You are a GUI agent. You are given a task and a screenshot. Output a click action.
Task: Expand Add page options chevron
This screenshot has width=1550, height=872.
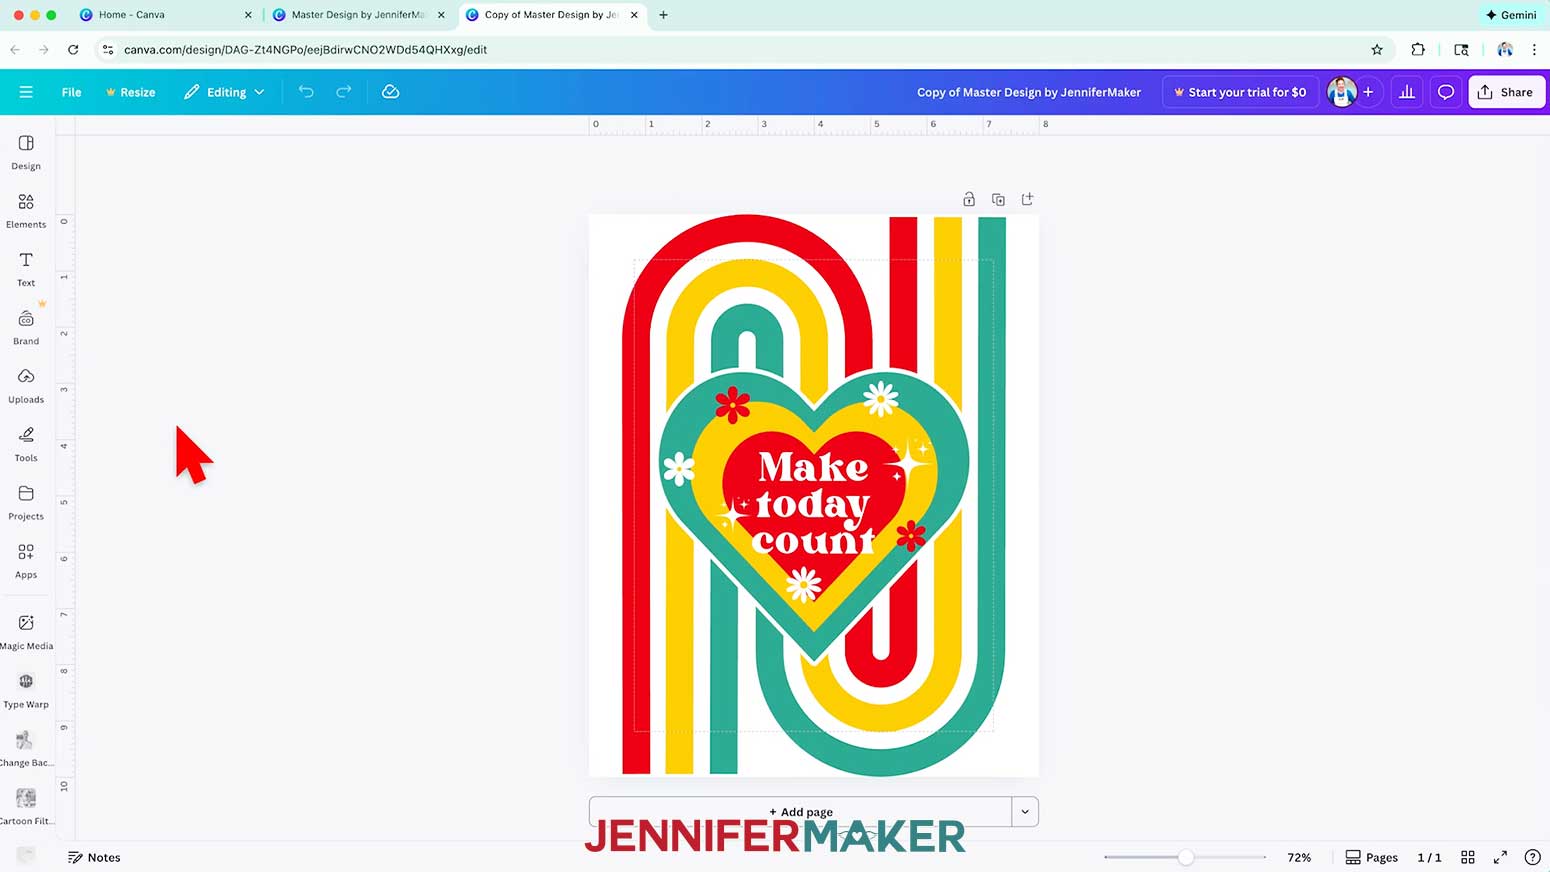point(1025,811)
